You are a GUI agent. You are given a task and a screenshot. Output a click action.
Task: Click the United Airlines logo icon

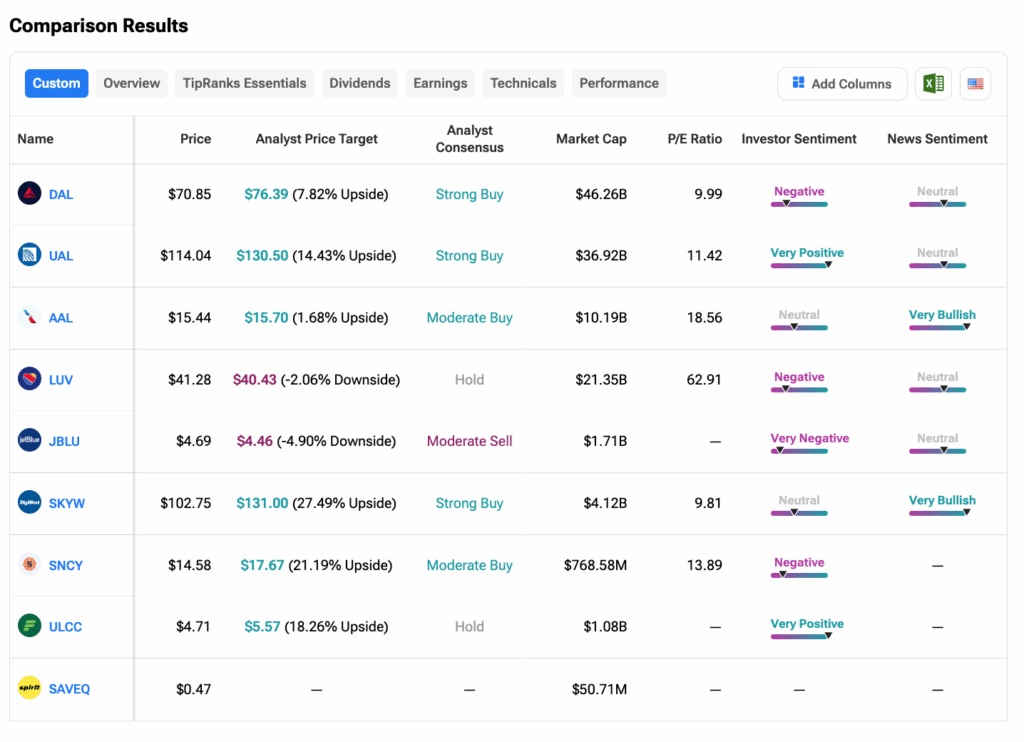[30, 255]
